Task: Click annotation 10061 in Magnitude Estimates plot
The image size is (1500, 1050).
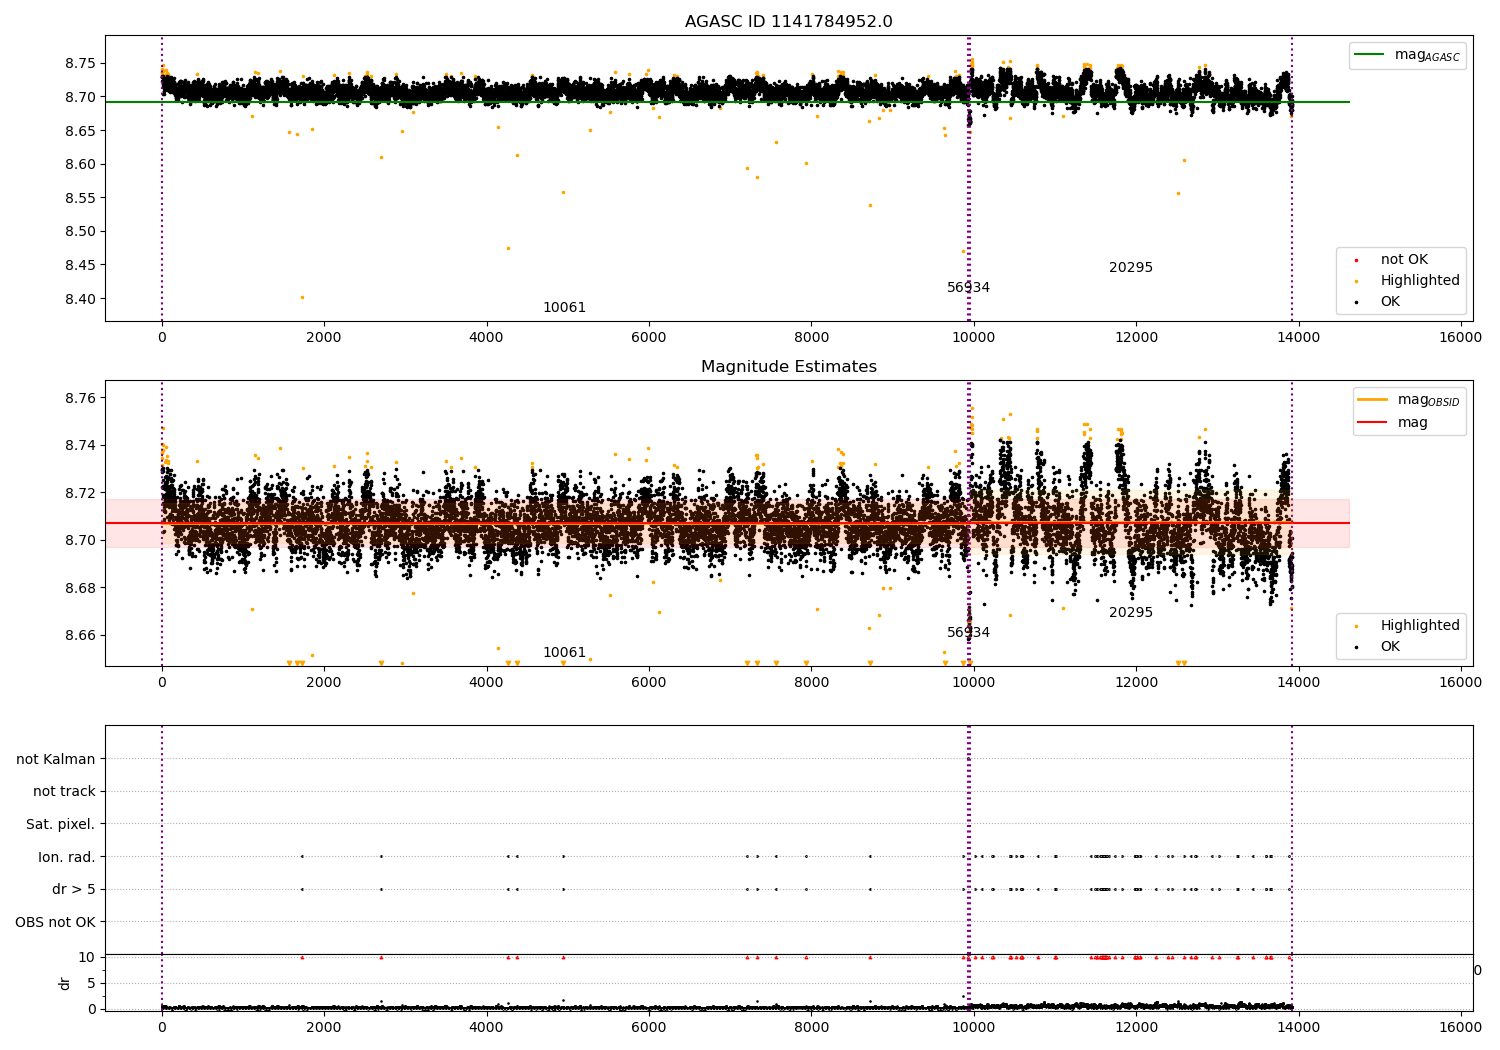Action: (564, 653)
